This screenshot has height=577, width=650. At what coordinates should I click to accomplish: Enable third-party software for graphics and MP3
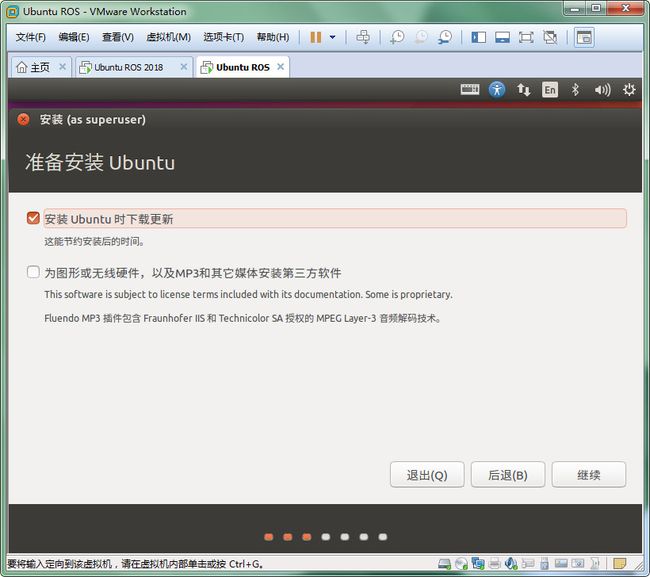33,272
